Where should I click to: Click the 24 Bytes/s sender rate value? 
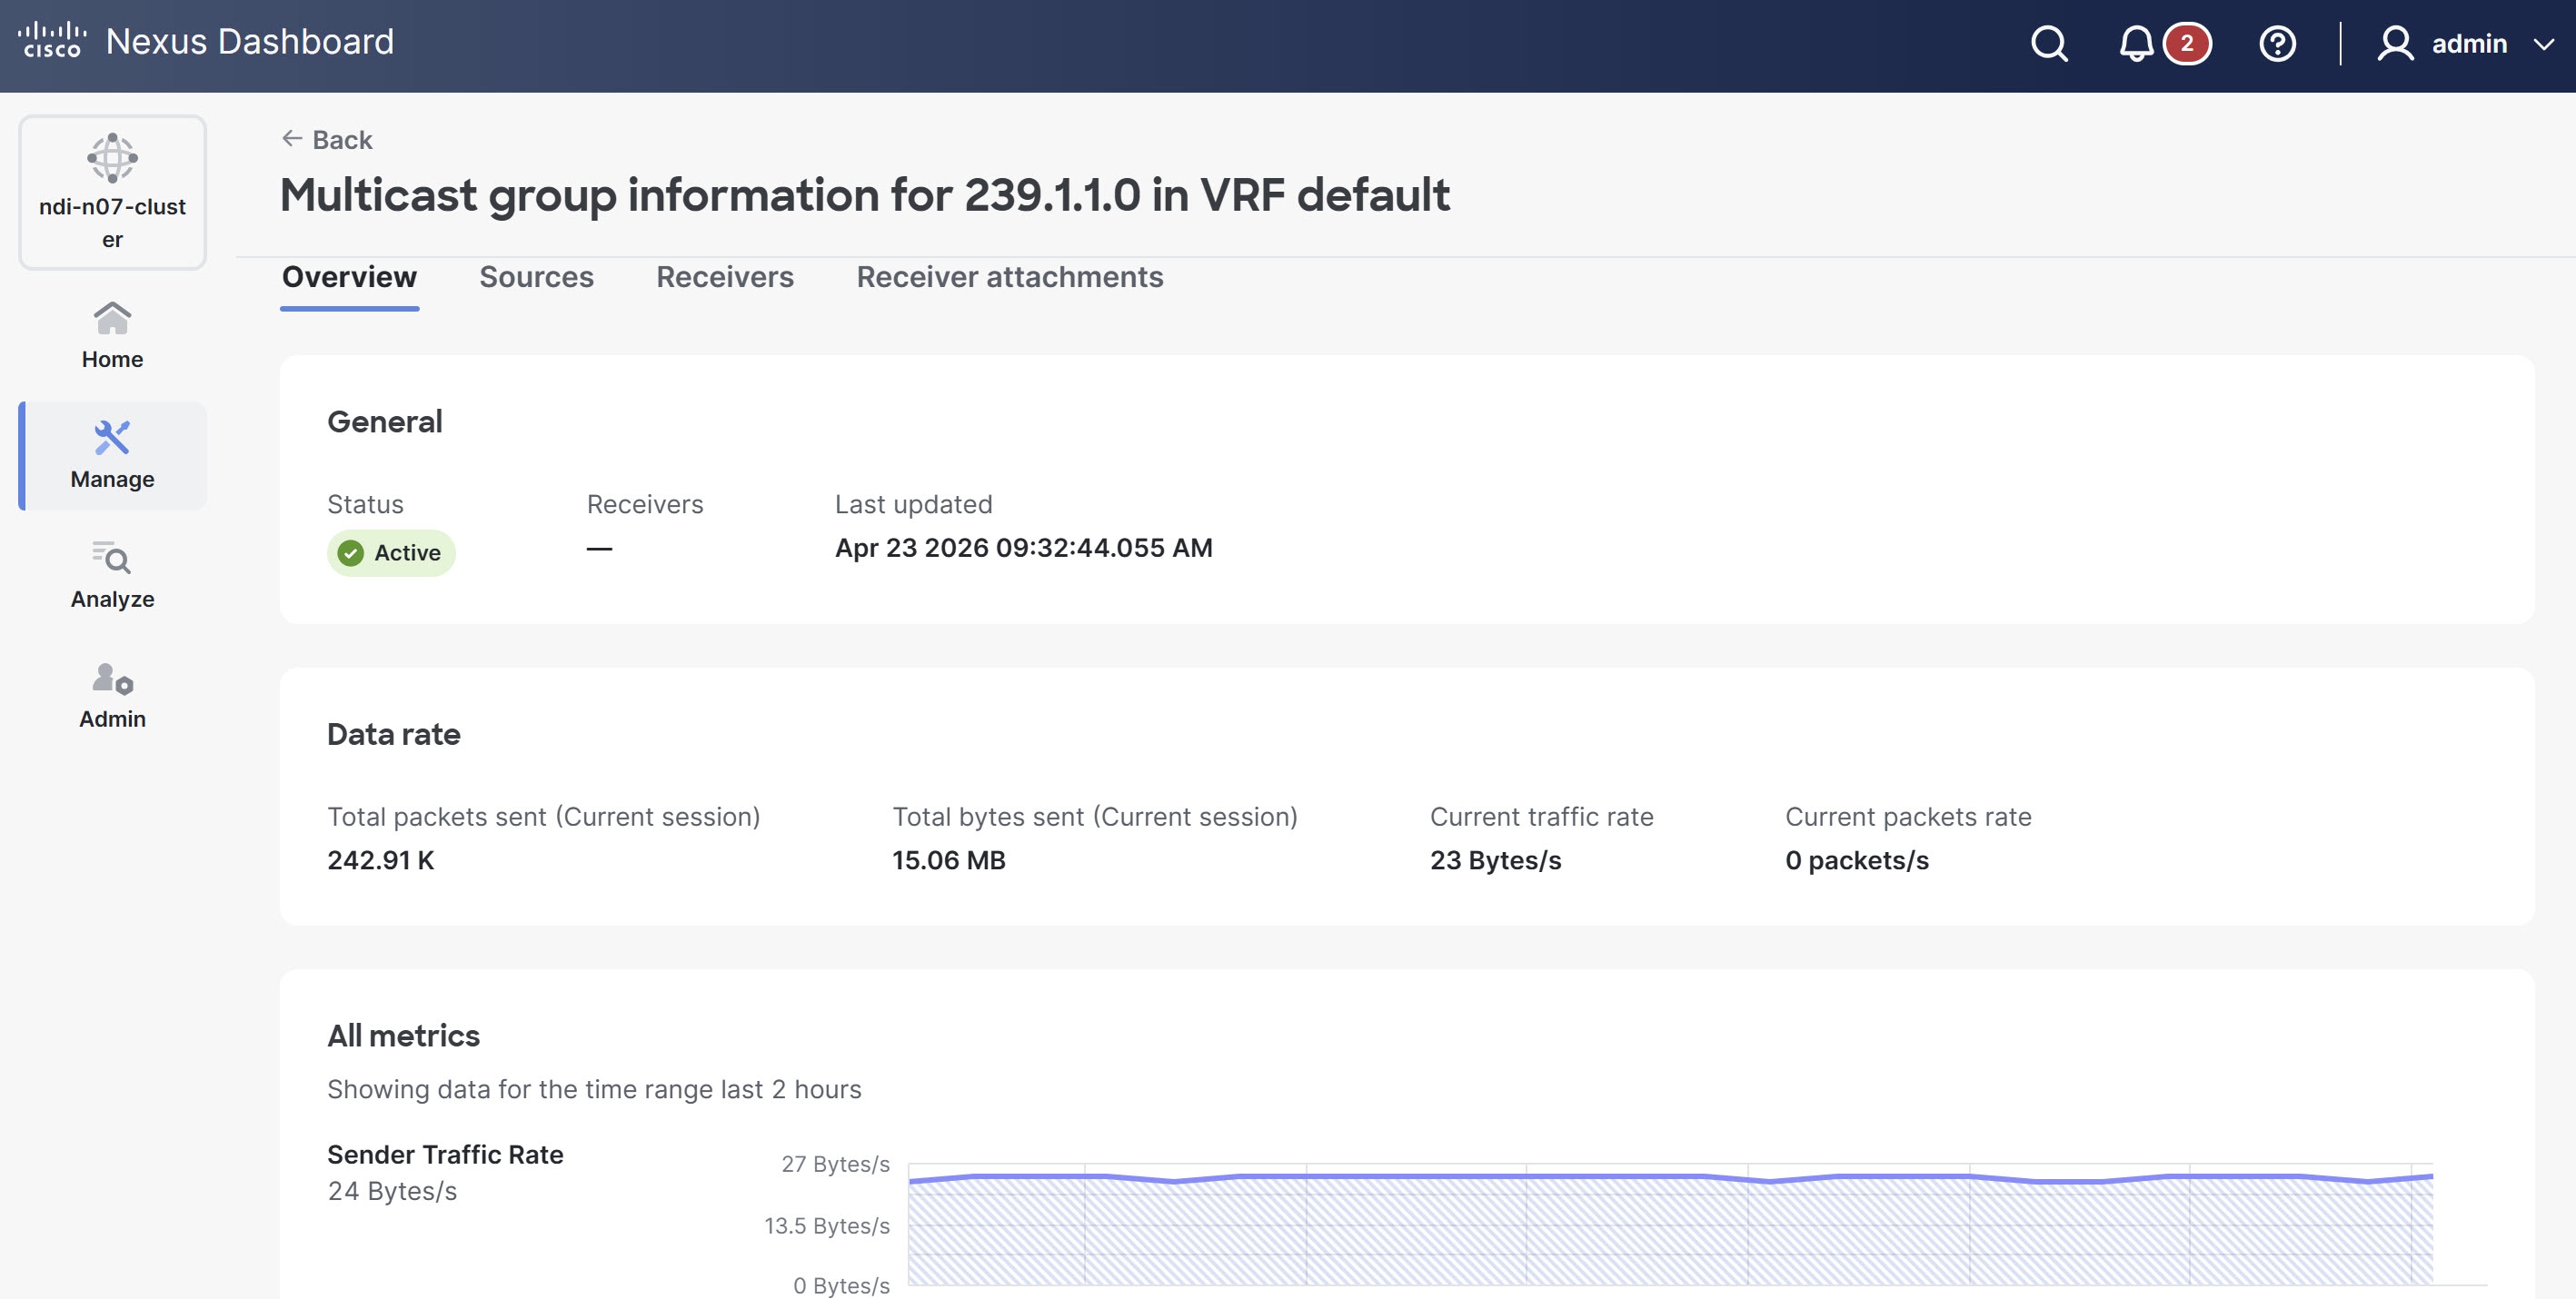[x=392, y=1191]
